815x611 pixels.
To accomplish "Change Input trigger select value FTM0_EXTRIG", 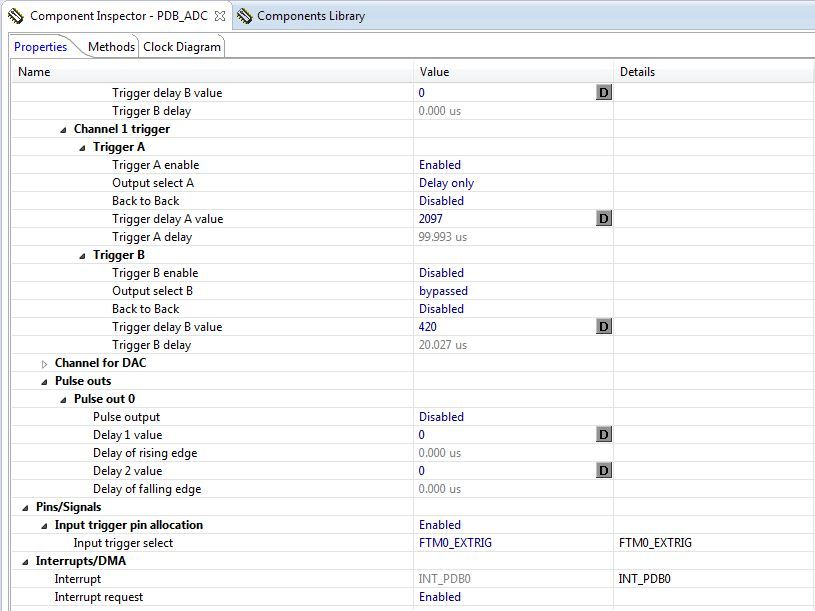I will 455,543.
